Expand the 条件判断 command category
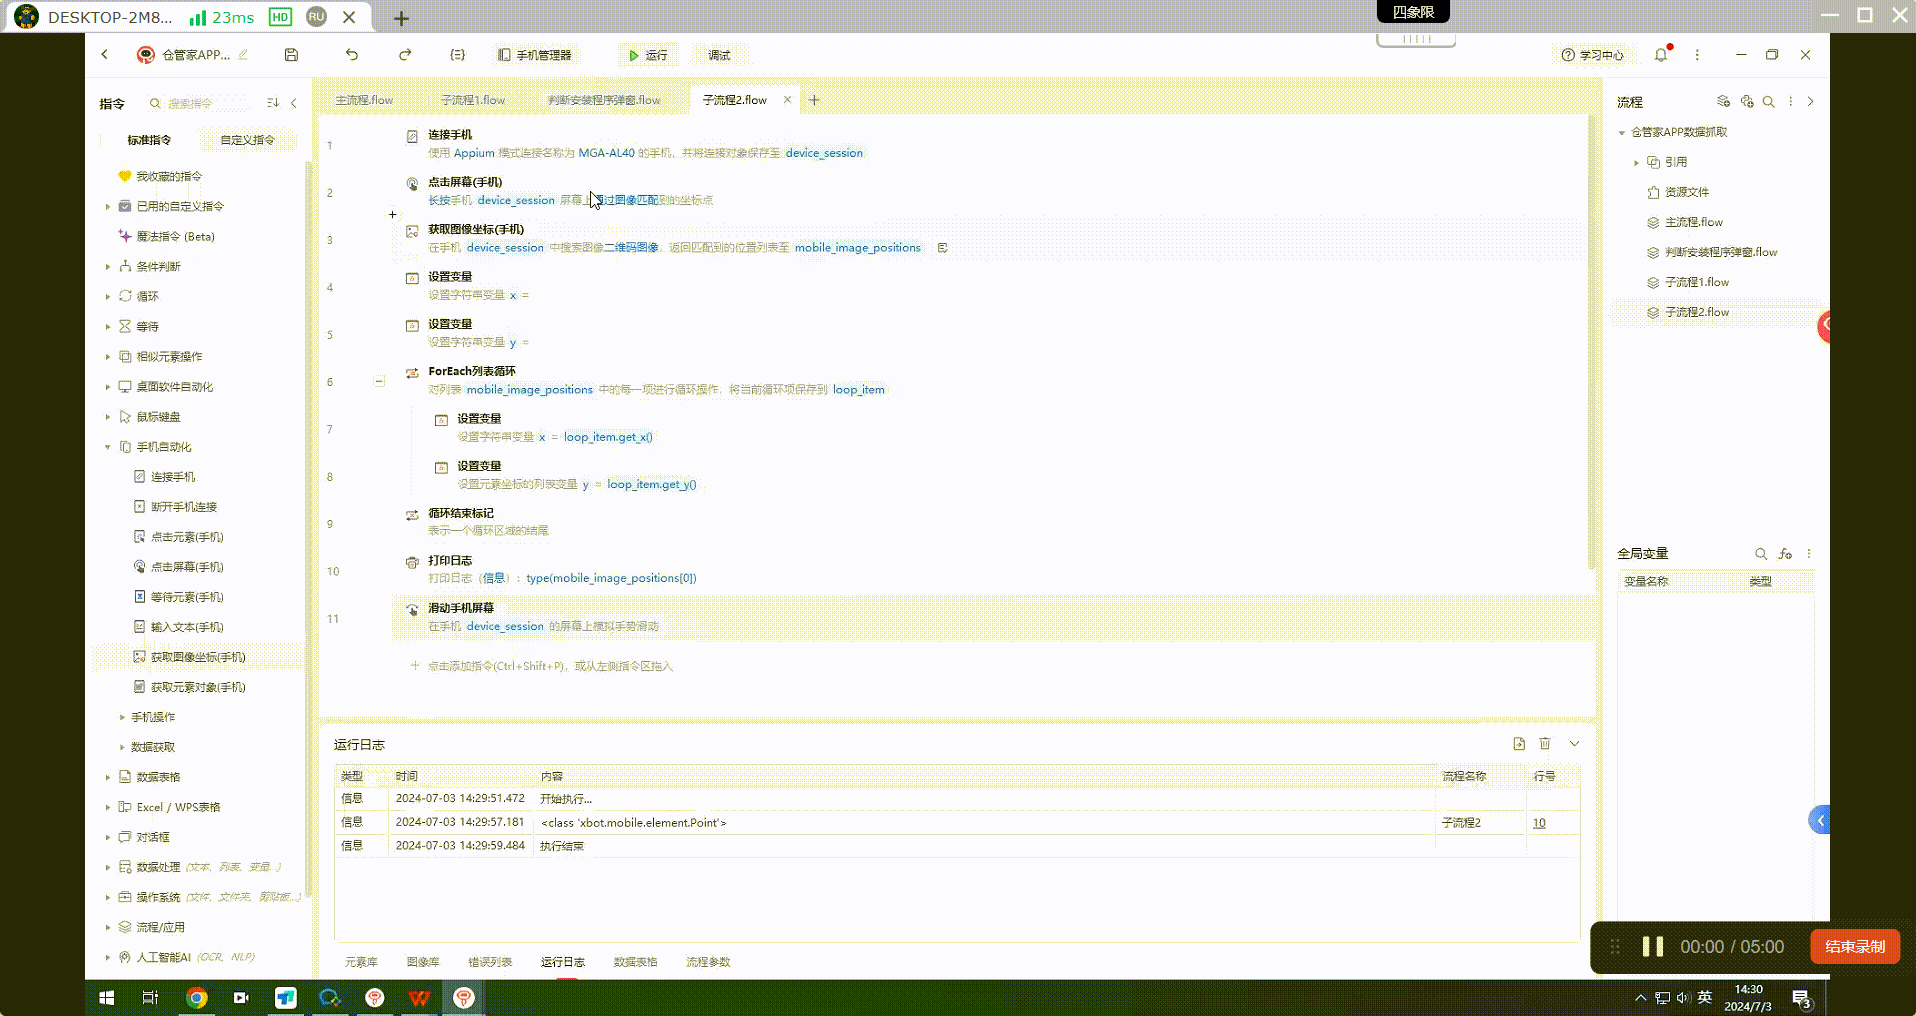 point(108,267)
